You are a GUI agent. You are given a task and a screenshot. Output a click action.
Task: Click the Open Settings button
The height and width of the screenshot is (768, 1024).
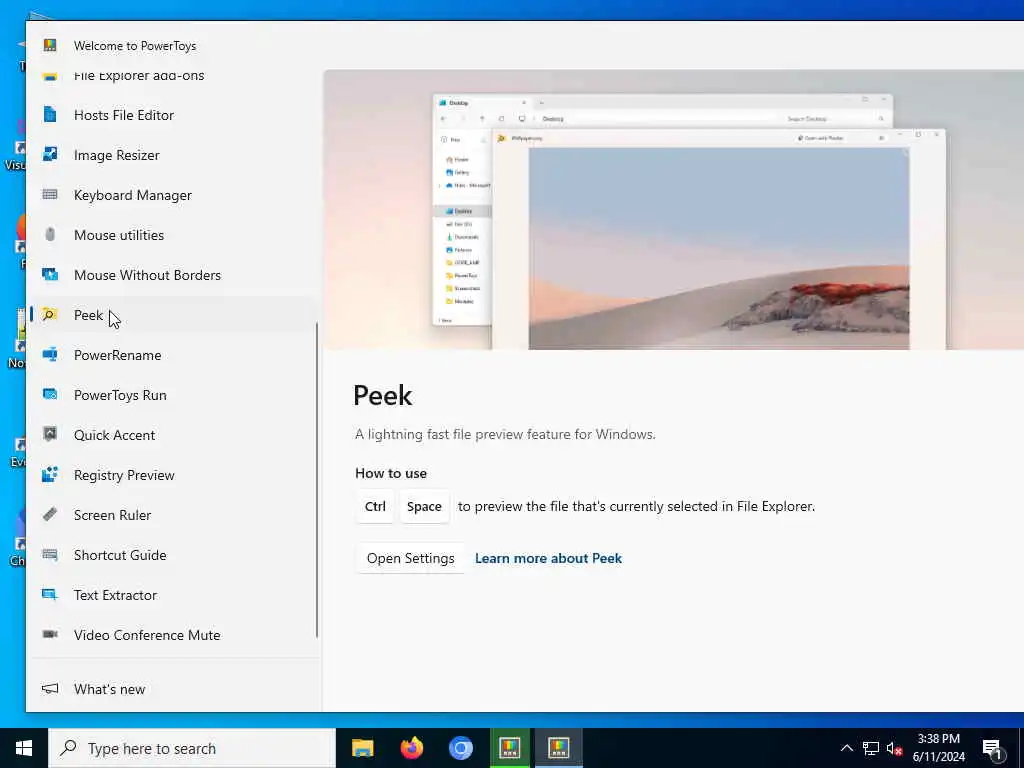pyautogui.click(x=410, y=558)
